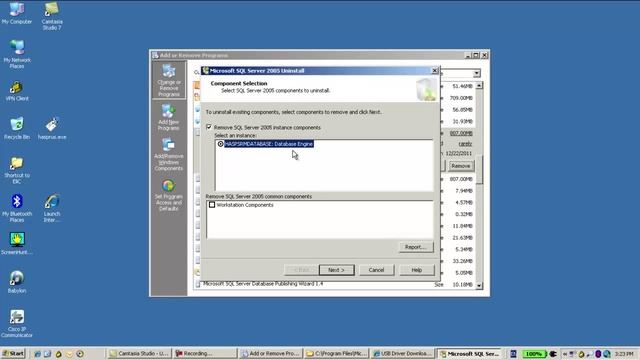
Task: Toggle Remove SQL Server 2005 instance components
Action: coord(209,127)
